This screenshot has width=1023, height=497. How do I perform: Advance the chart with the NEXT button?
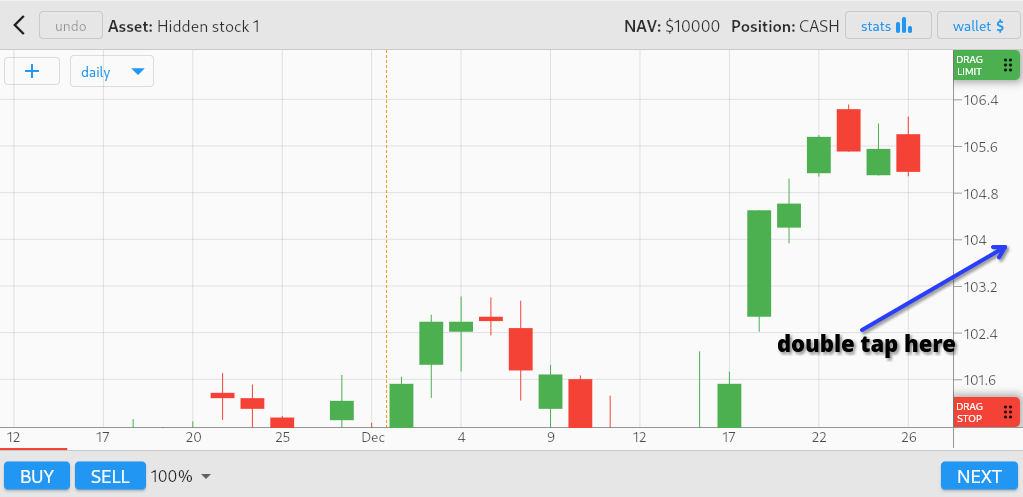point(979,477)
